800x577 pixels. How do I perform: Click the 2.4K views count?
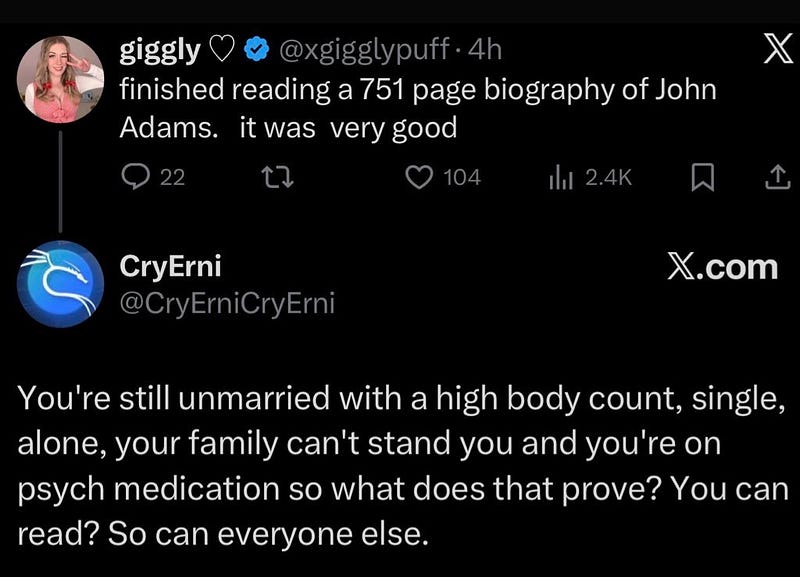607,178
